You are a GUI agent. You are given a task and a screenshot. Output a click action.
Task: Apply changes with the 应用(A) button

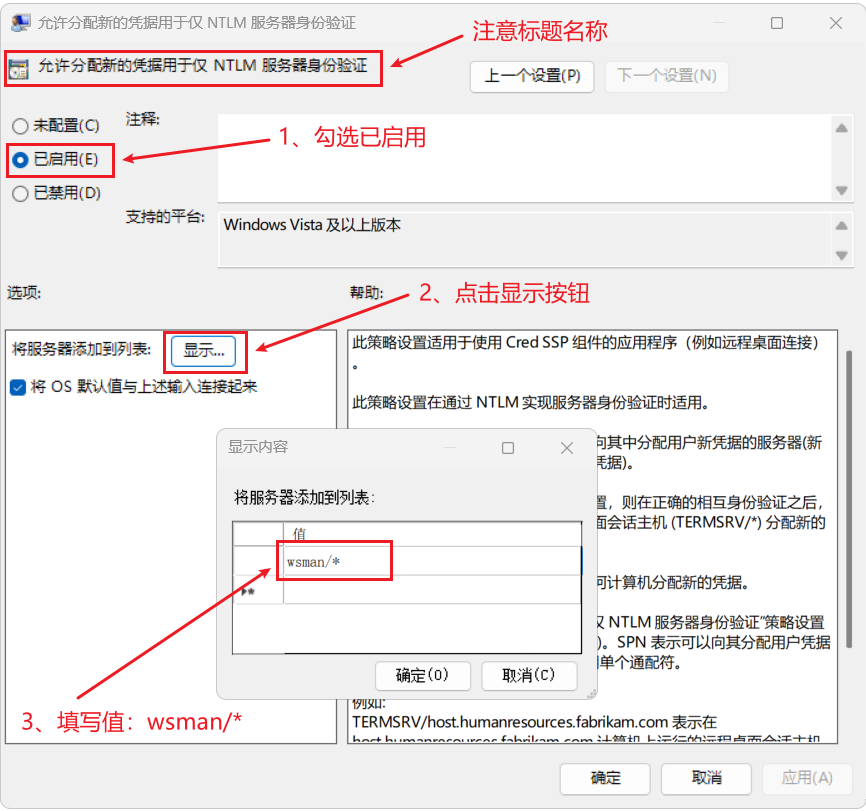(x=808, y=778)
